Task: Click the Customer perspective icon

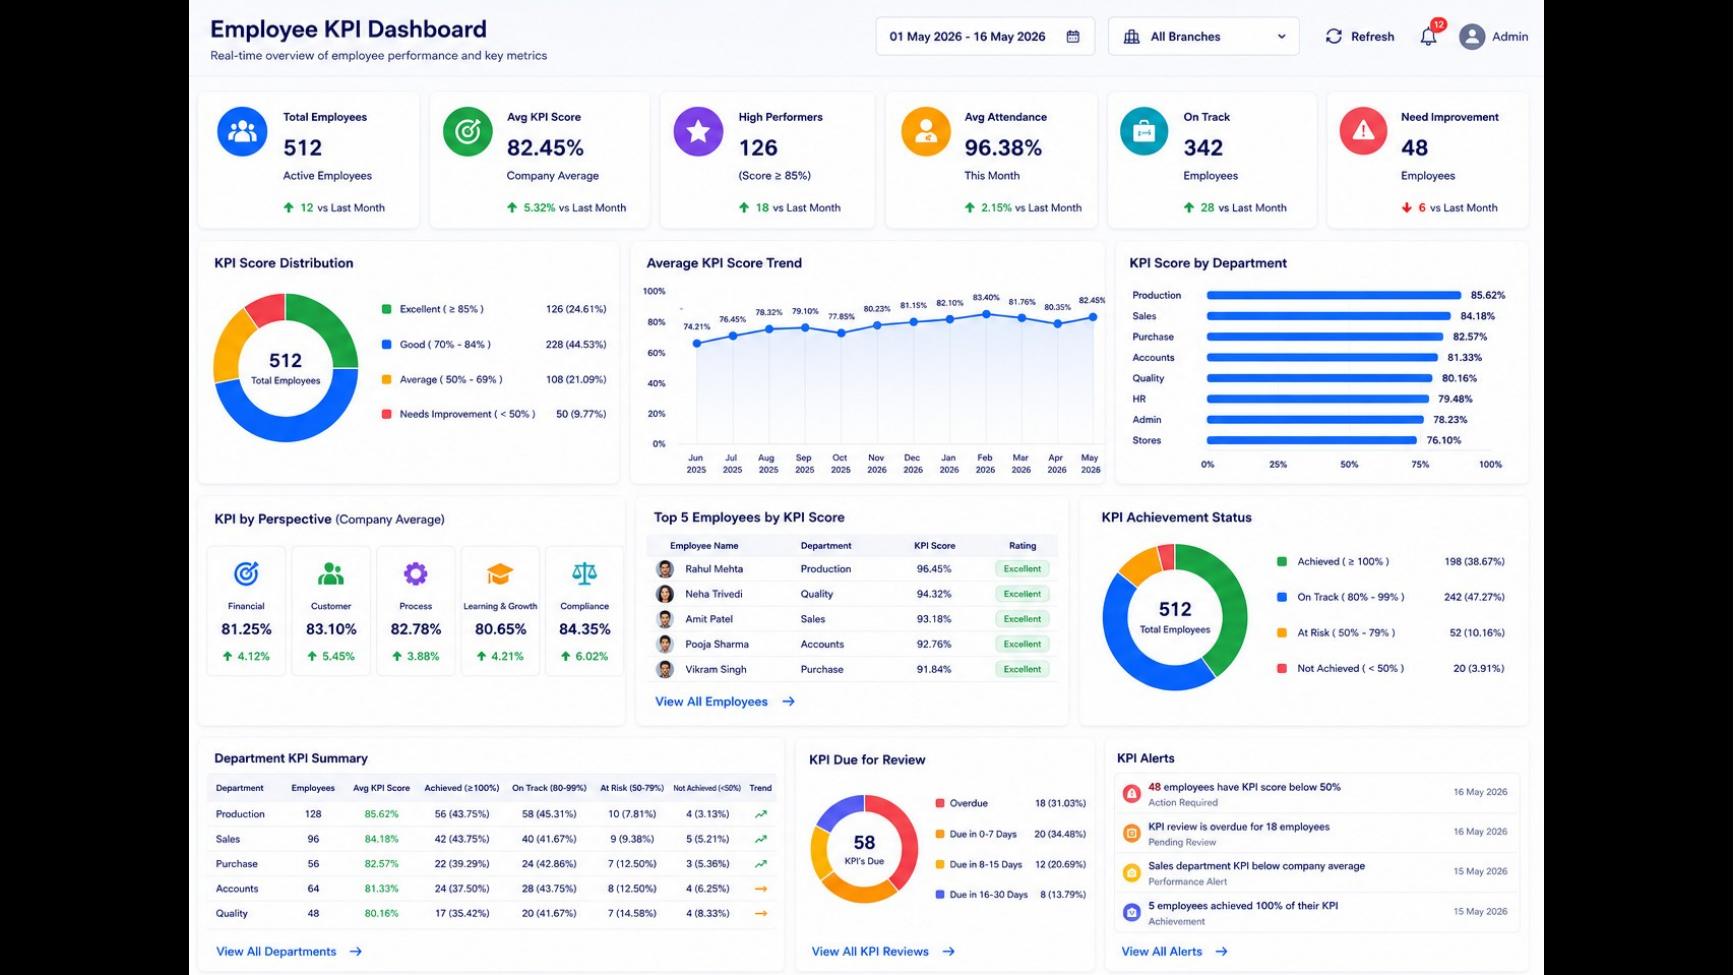Action: [331, 574]
